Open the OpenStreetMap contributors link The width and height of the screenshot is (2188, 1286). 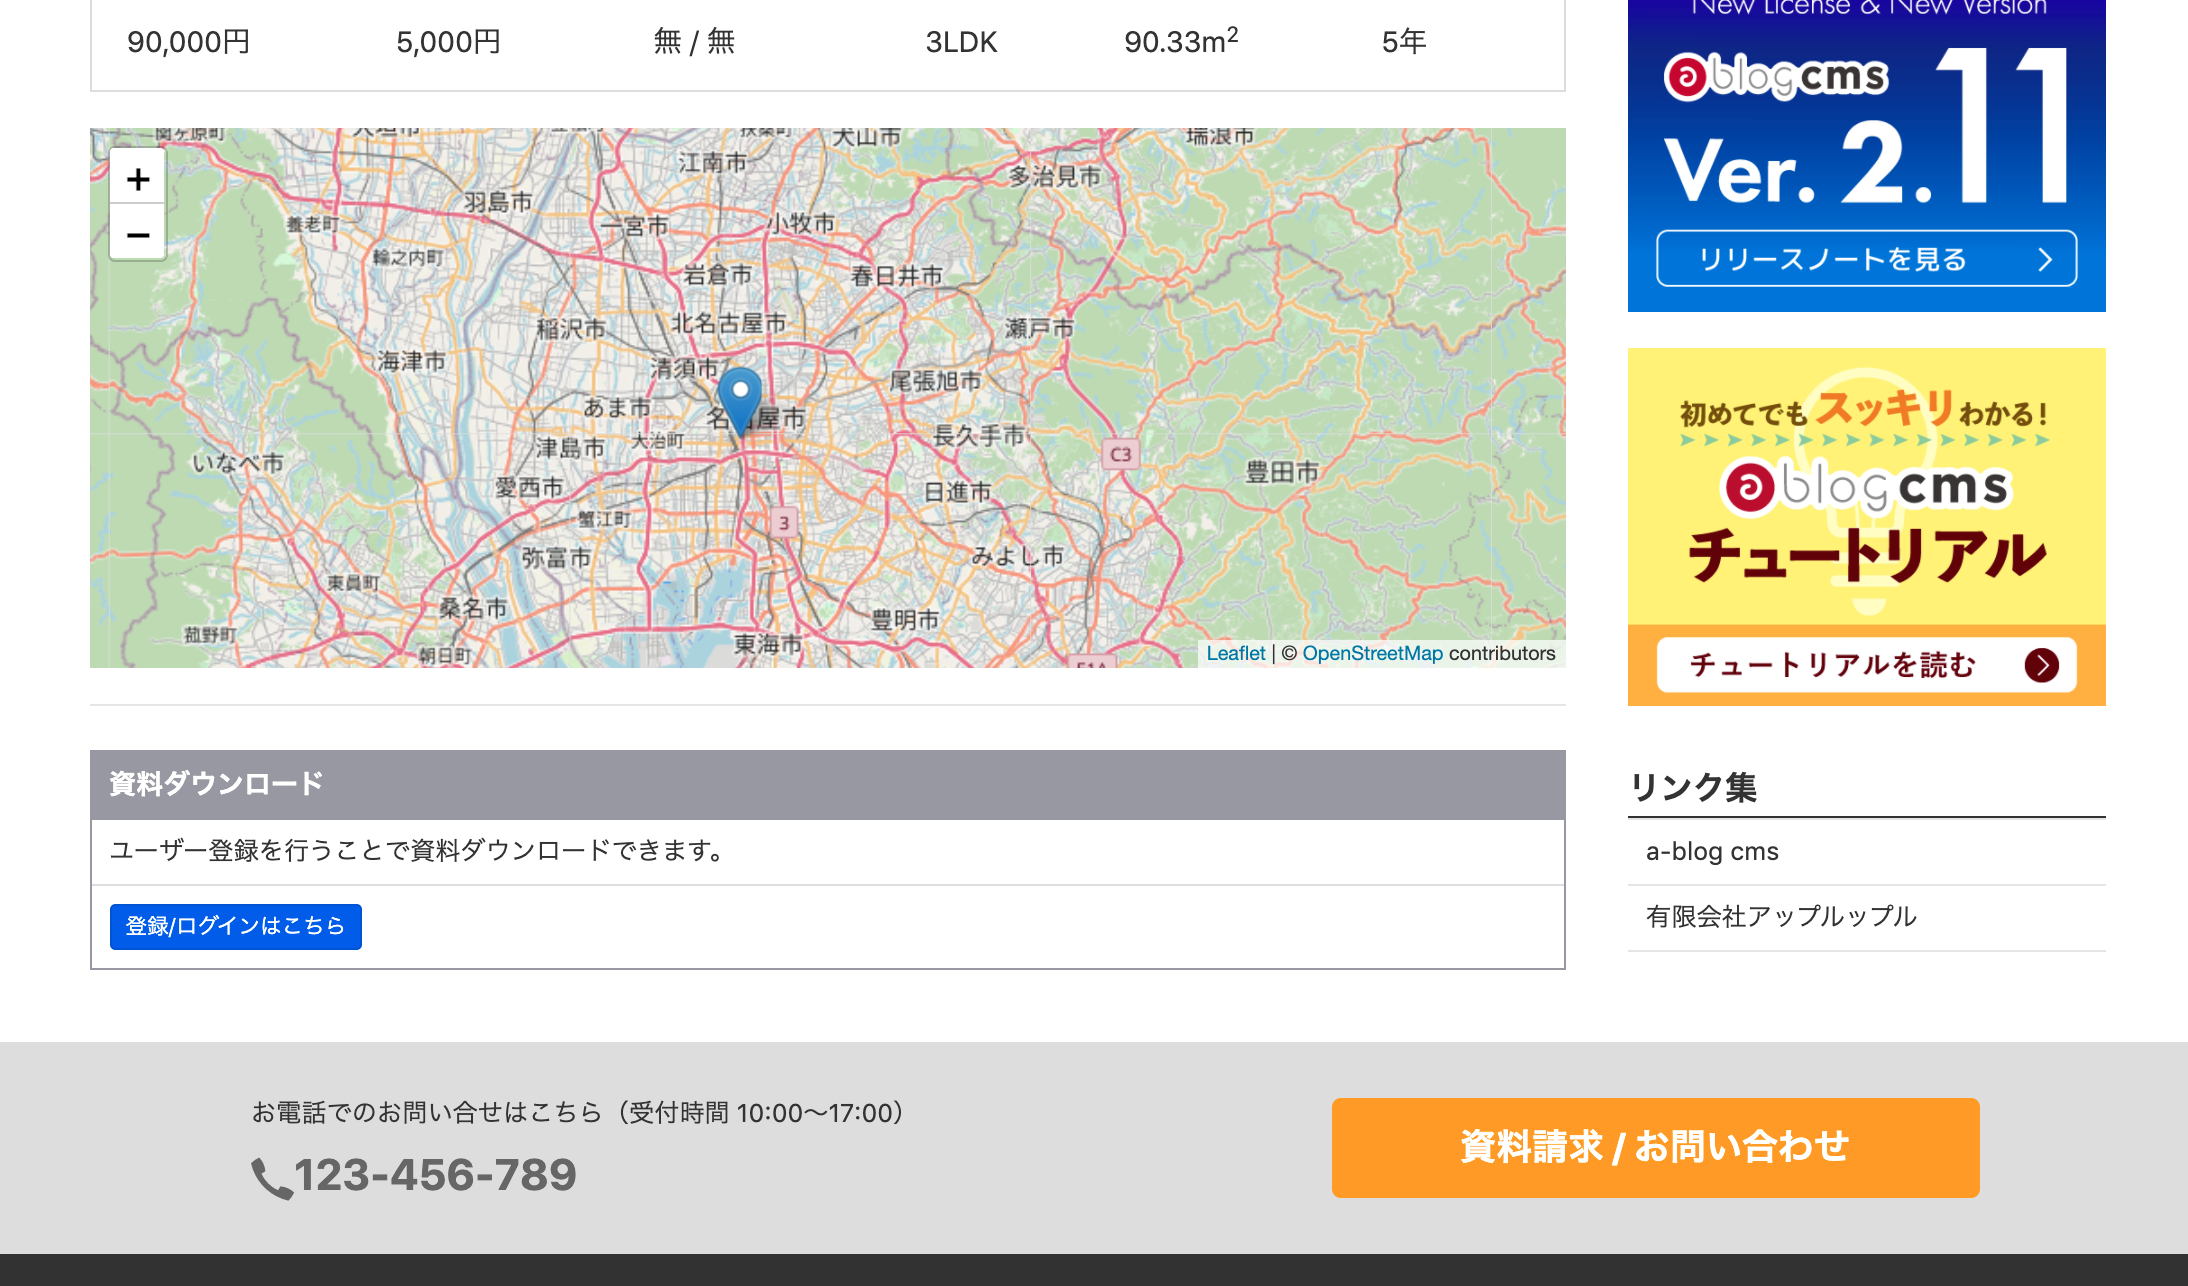(1372, 653)
